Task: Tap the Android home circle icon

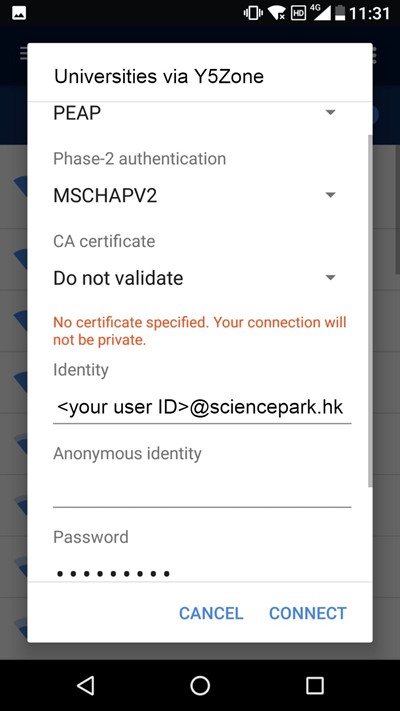Action: click(x=200, y=685)
